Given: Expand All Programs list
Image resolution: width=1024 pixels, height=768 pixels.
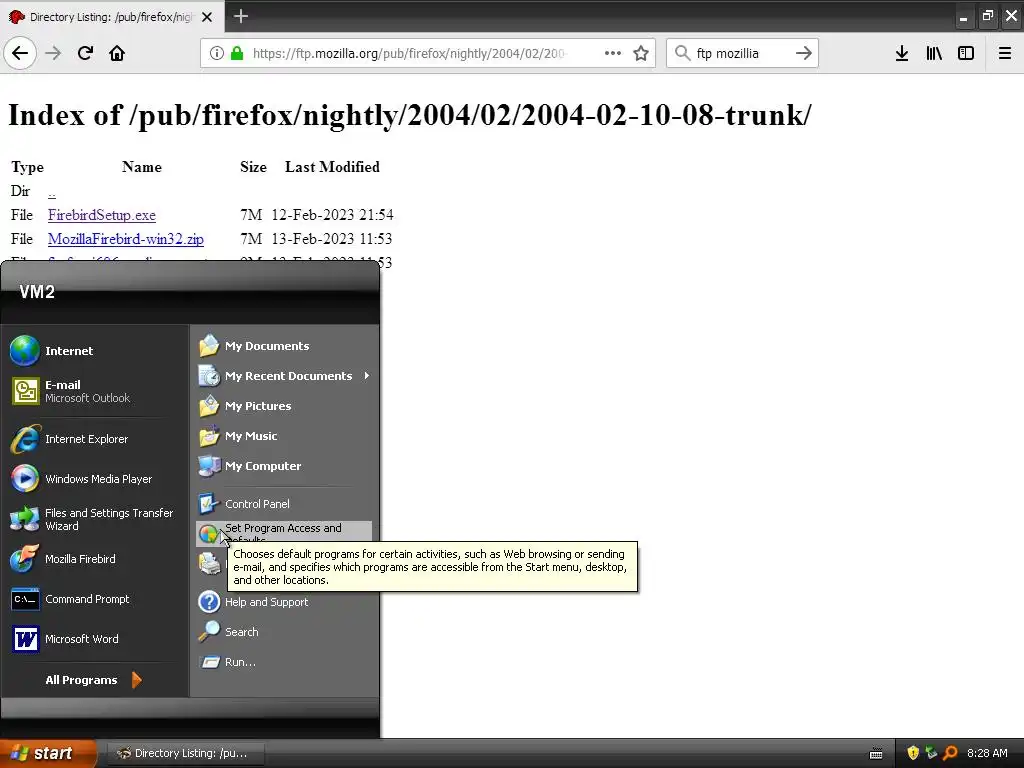Looking at the screenshot, I should (93, 680).
